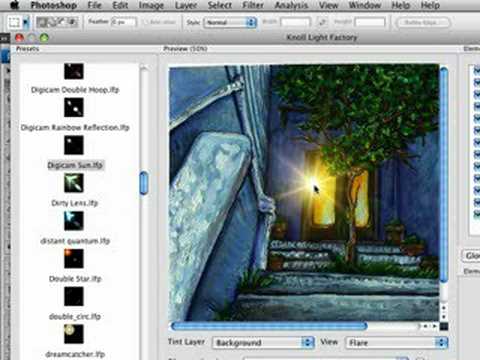Open the Select menu
The width and height of the screenshot is (480, 360).
point(220,5)
